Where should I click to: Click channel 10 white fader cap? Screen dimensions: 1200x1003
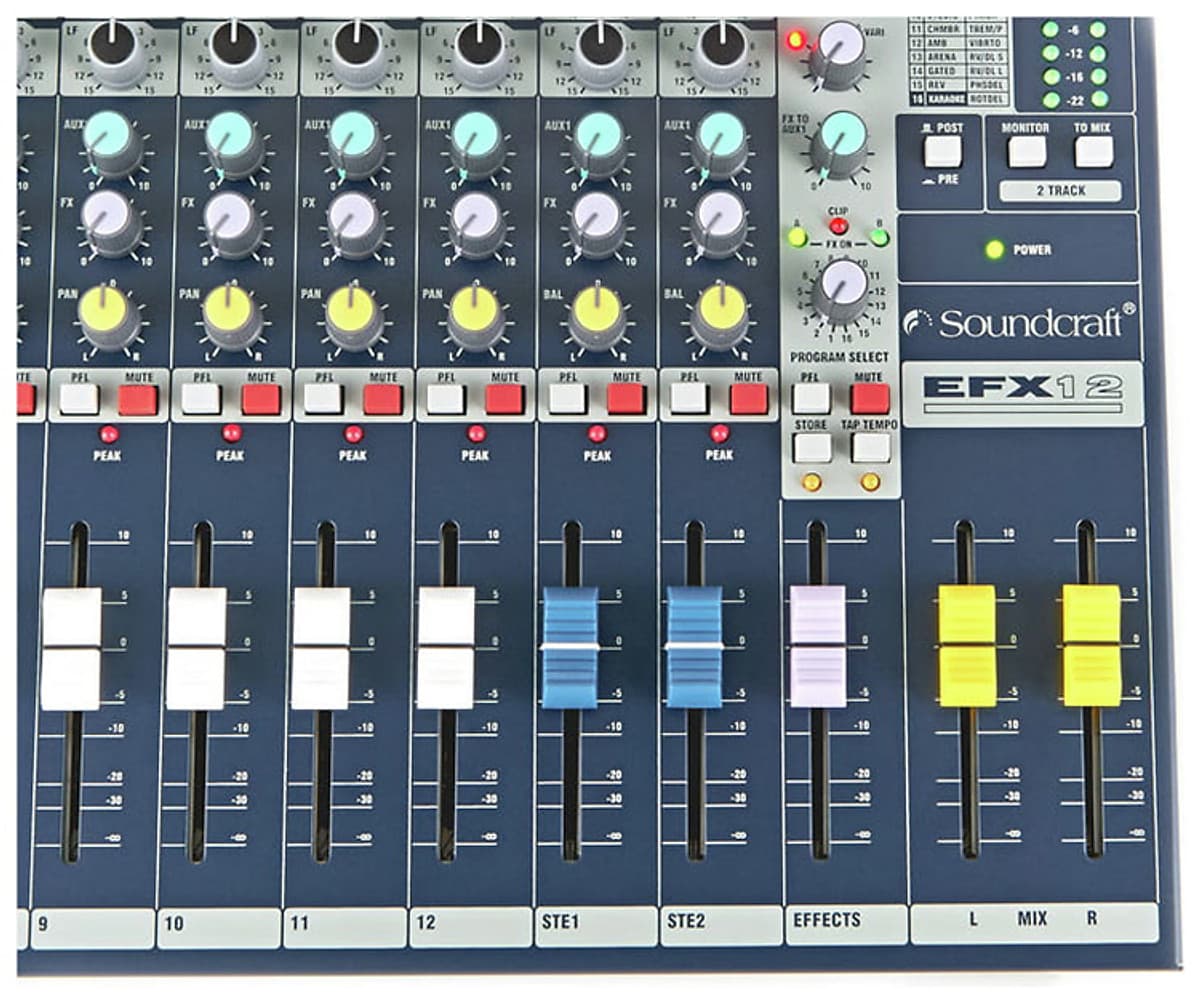pyautogui.click(x=196, y=649)
